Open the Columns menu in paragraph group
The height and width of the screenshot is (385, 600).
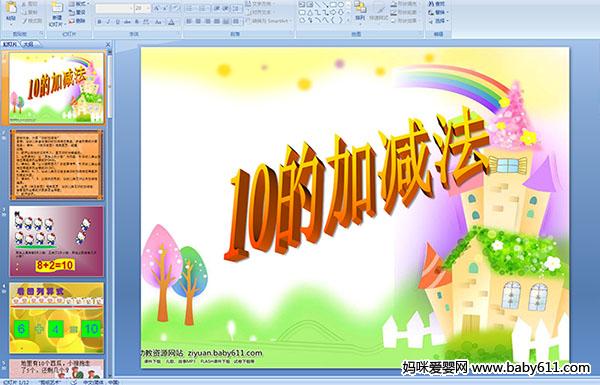point(236,21)
